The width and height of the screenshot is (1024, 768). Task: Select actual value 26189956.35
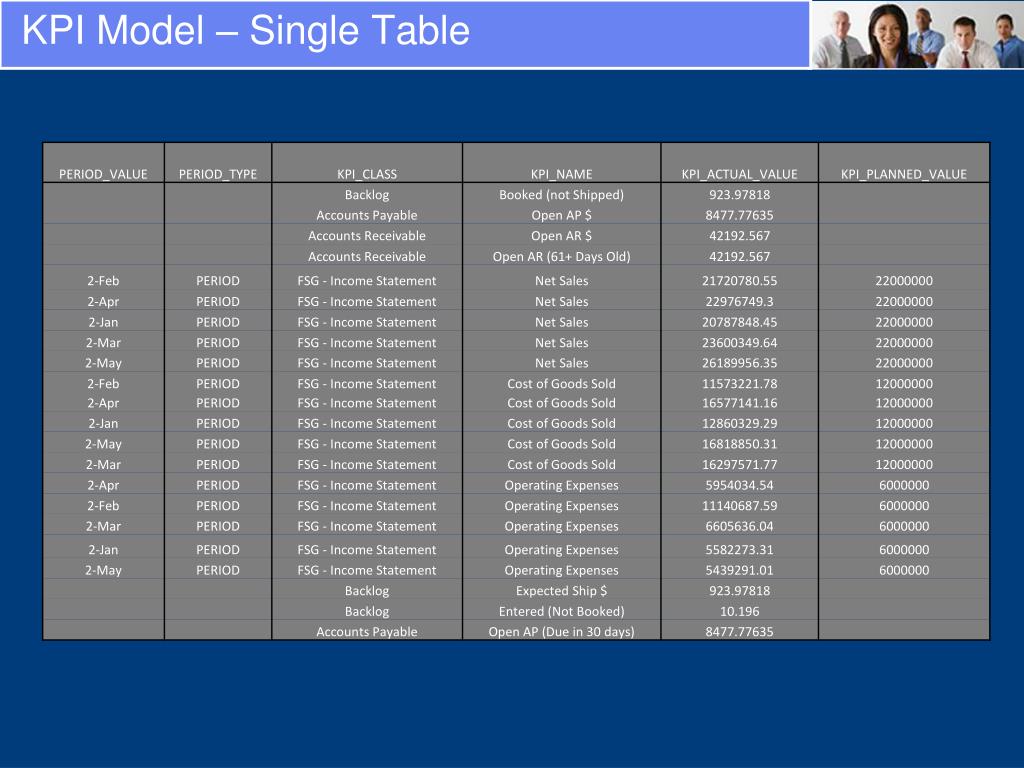tap(739, 363)
